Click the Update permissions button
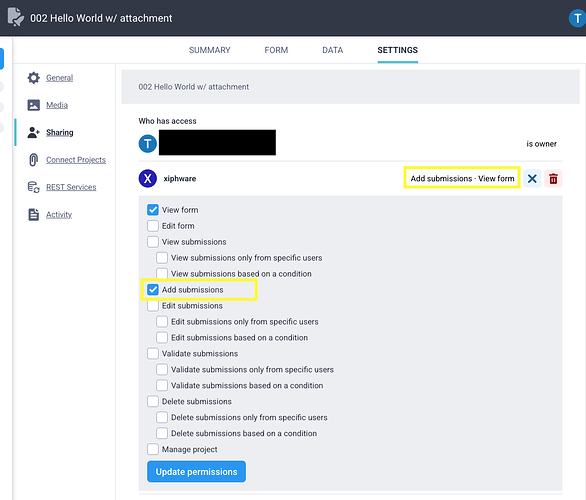The width and height of the screenshot is (586, 500). point(197,472)
